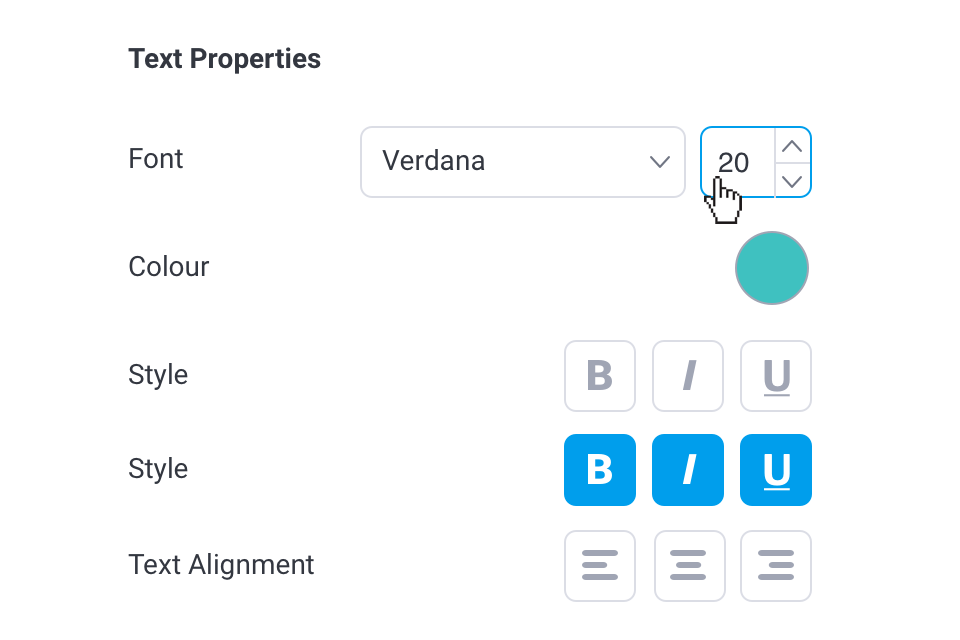Image resolution: width=960 pixels, height=640 pixels.
Task: Enable italic using the unselected grey I button
Action: click(x=688, y=376)
